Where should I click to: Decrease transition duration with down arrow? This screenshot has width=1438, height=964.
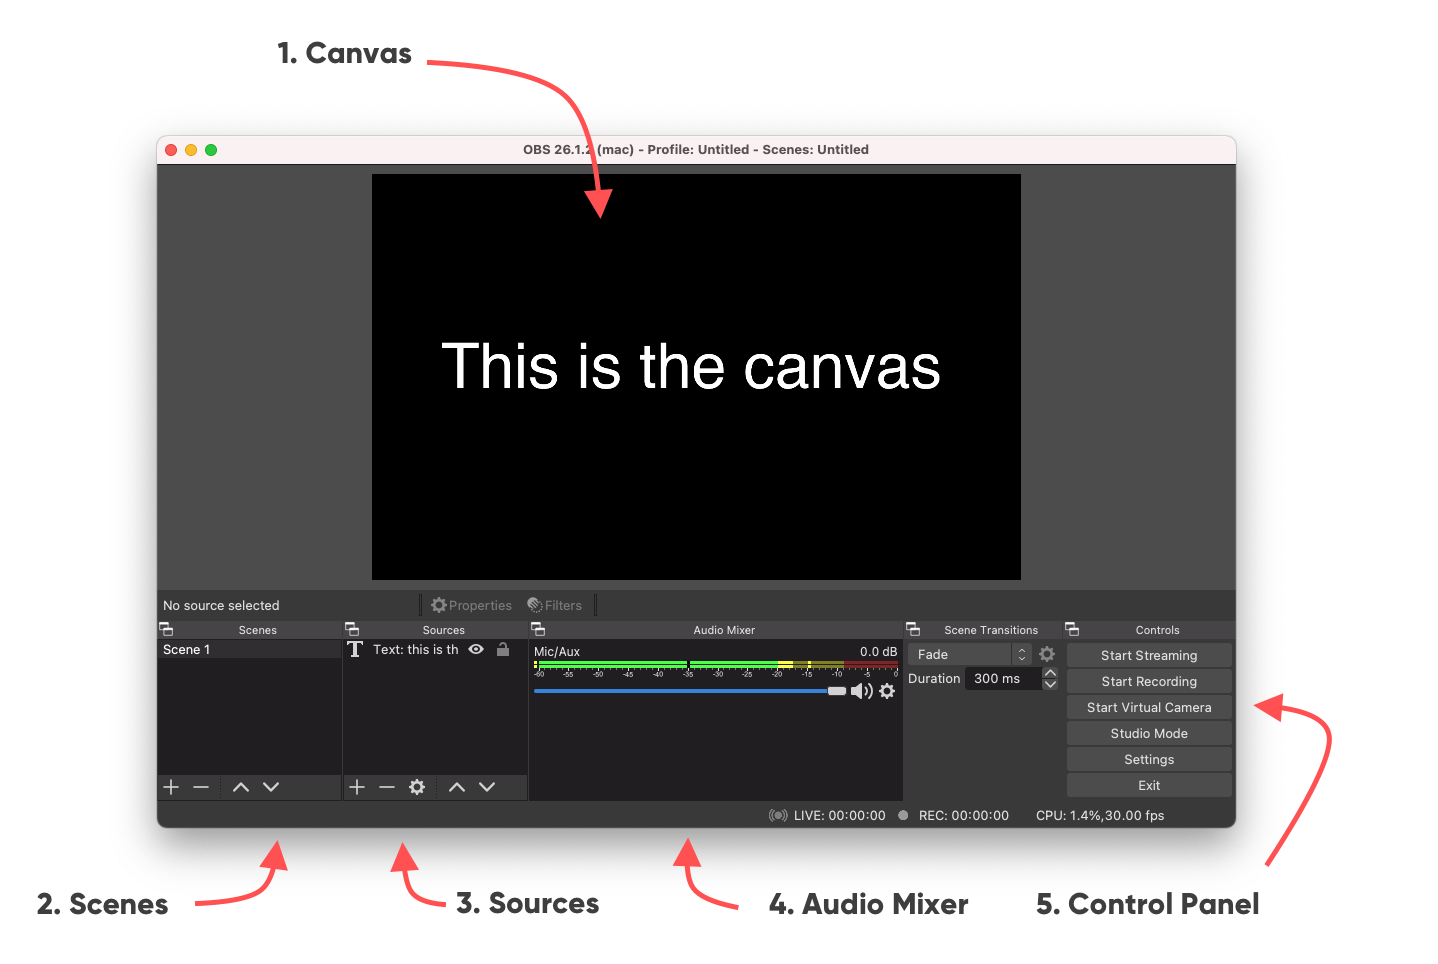pos(1050,684)
